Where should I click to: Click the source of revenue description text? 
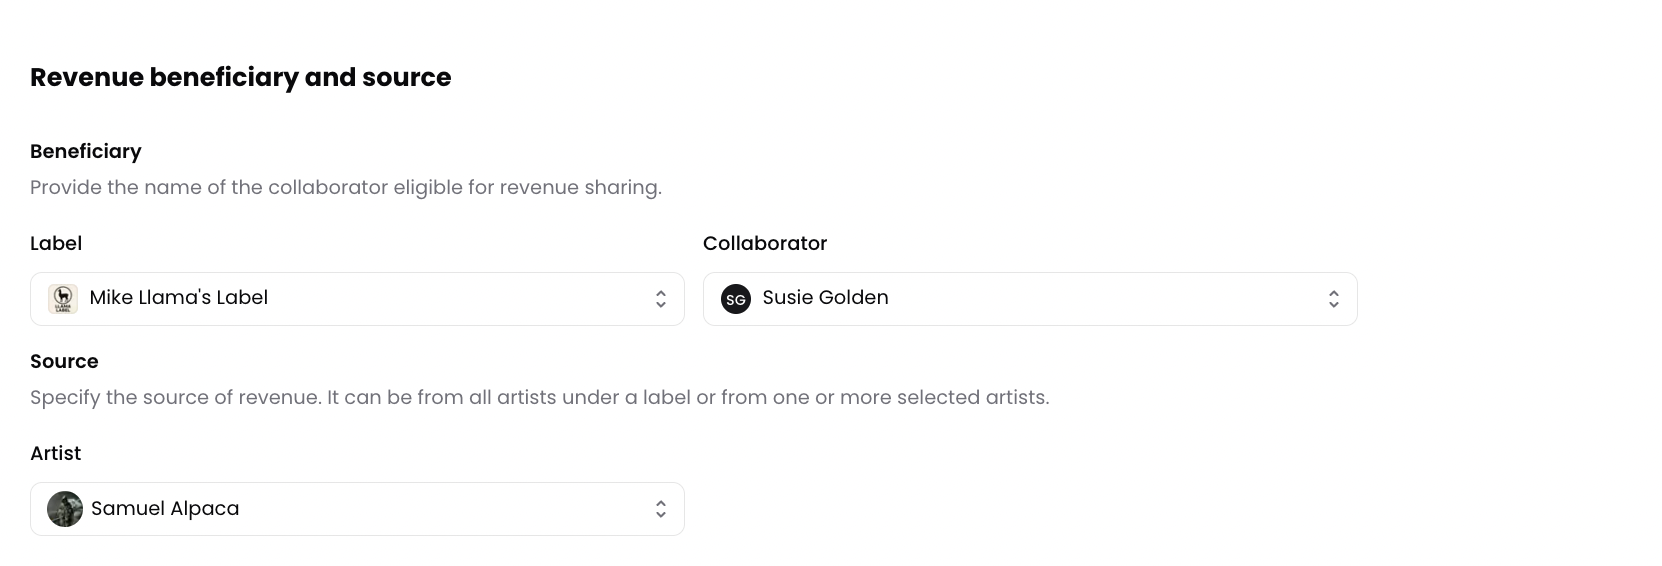pyautogui.click(x=540, y=397)
